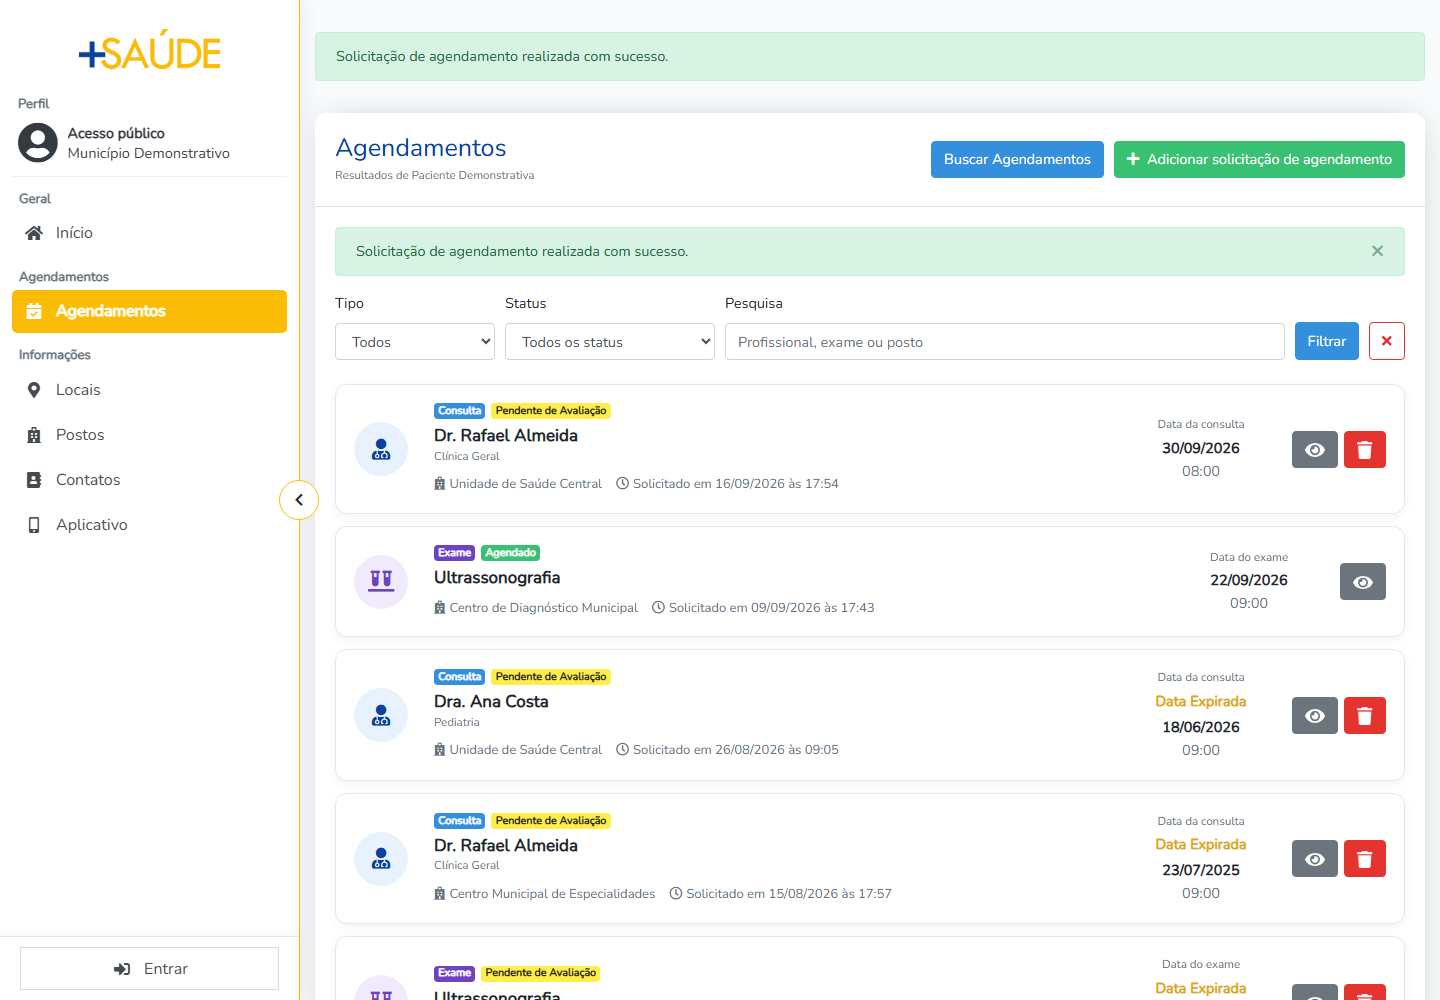The image size is (1440, 1000).
Task: Click the Entrar login button
Action: pos(149,969)
